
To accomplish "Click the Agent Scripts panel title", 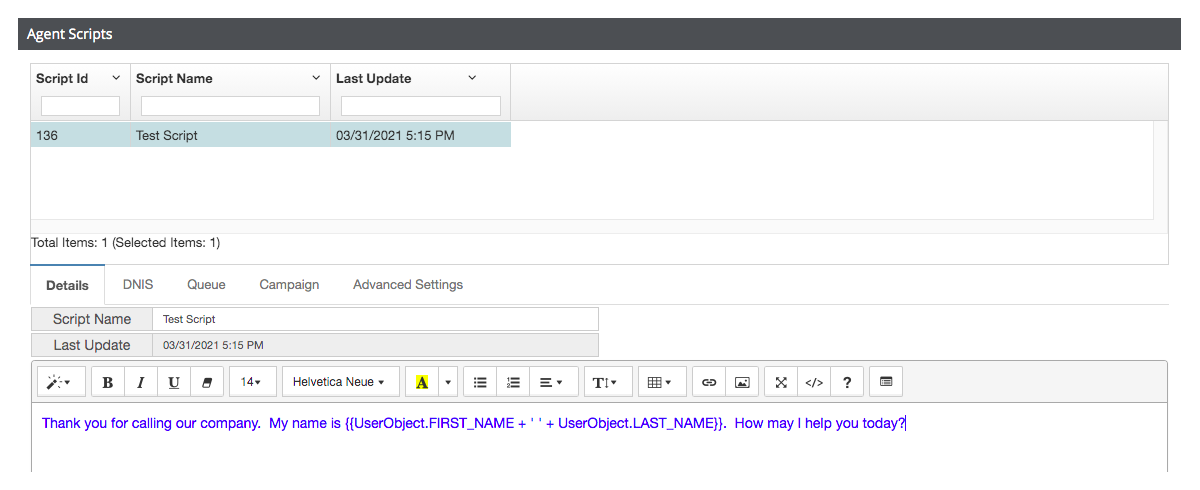I will [70, 34].
